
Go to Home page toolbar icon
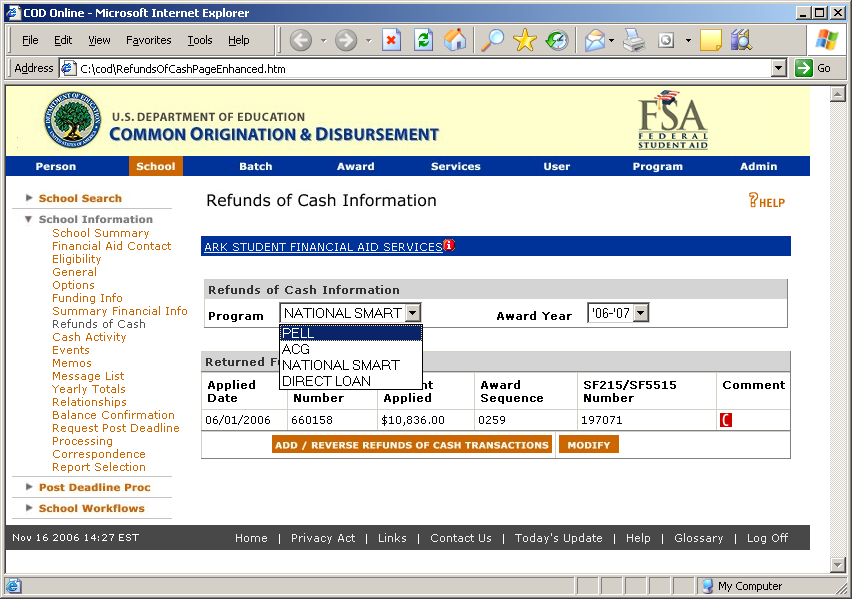(455, 40)
